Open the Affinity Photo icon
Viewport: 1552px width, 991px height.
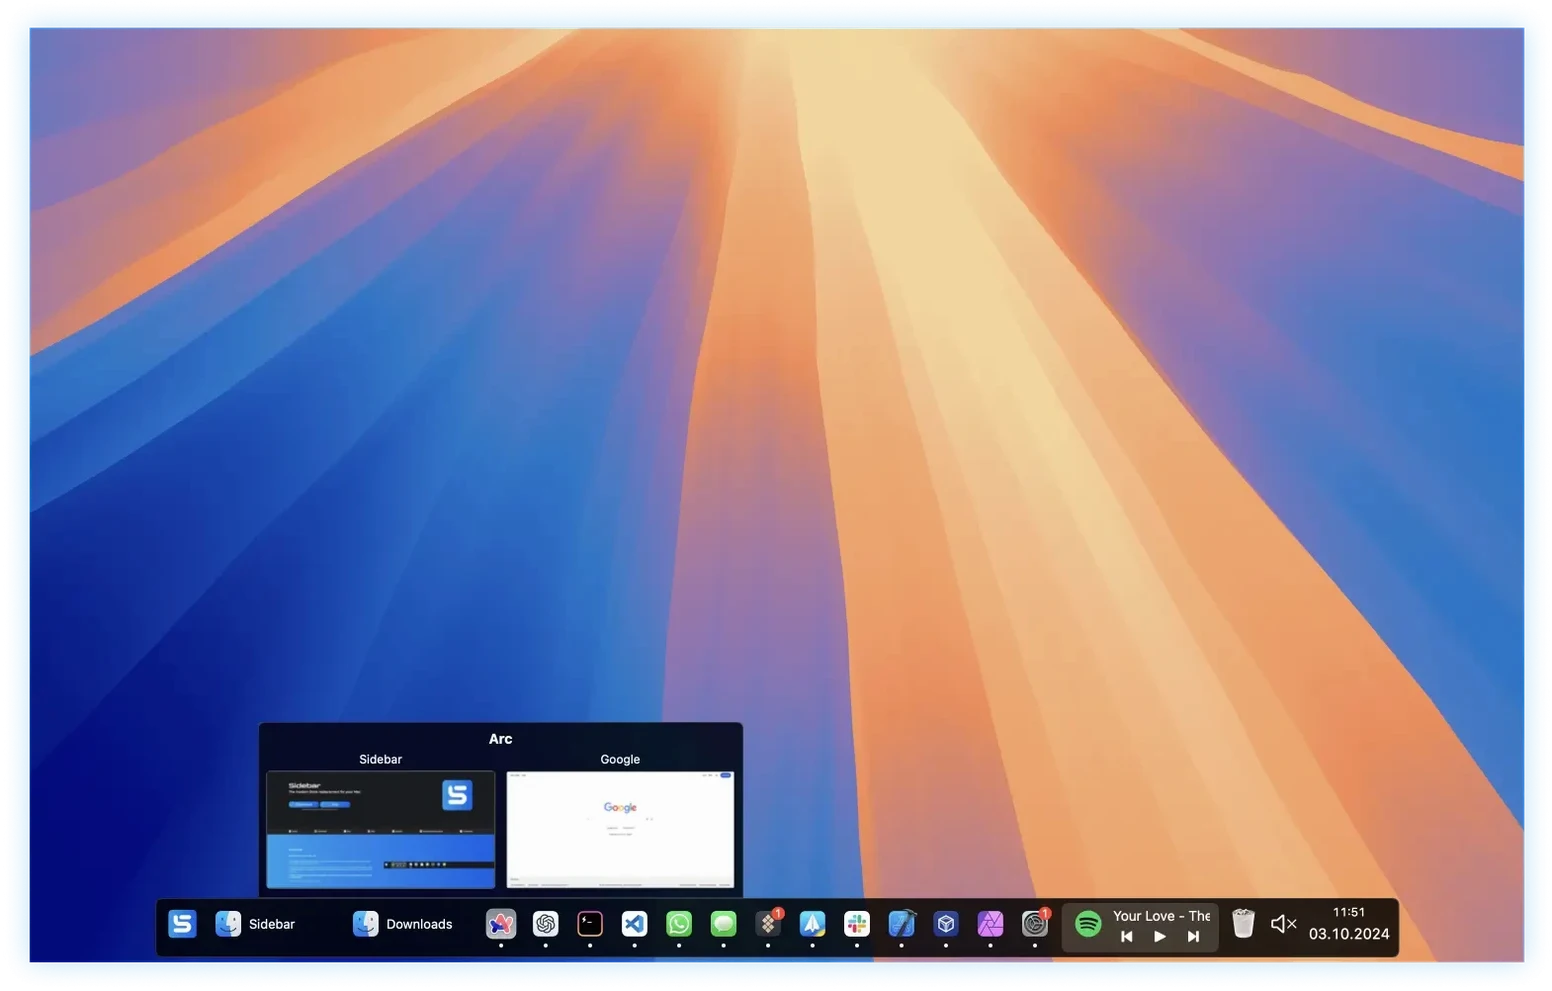990,924
